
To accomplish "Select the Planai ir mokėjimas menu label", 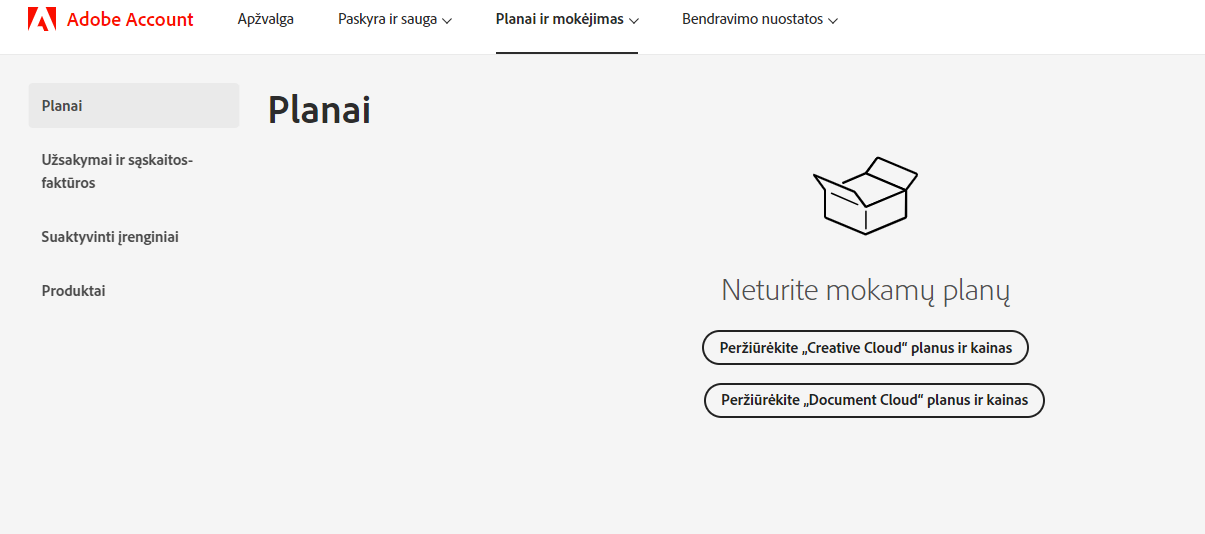I will pos(559,19).
